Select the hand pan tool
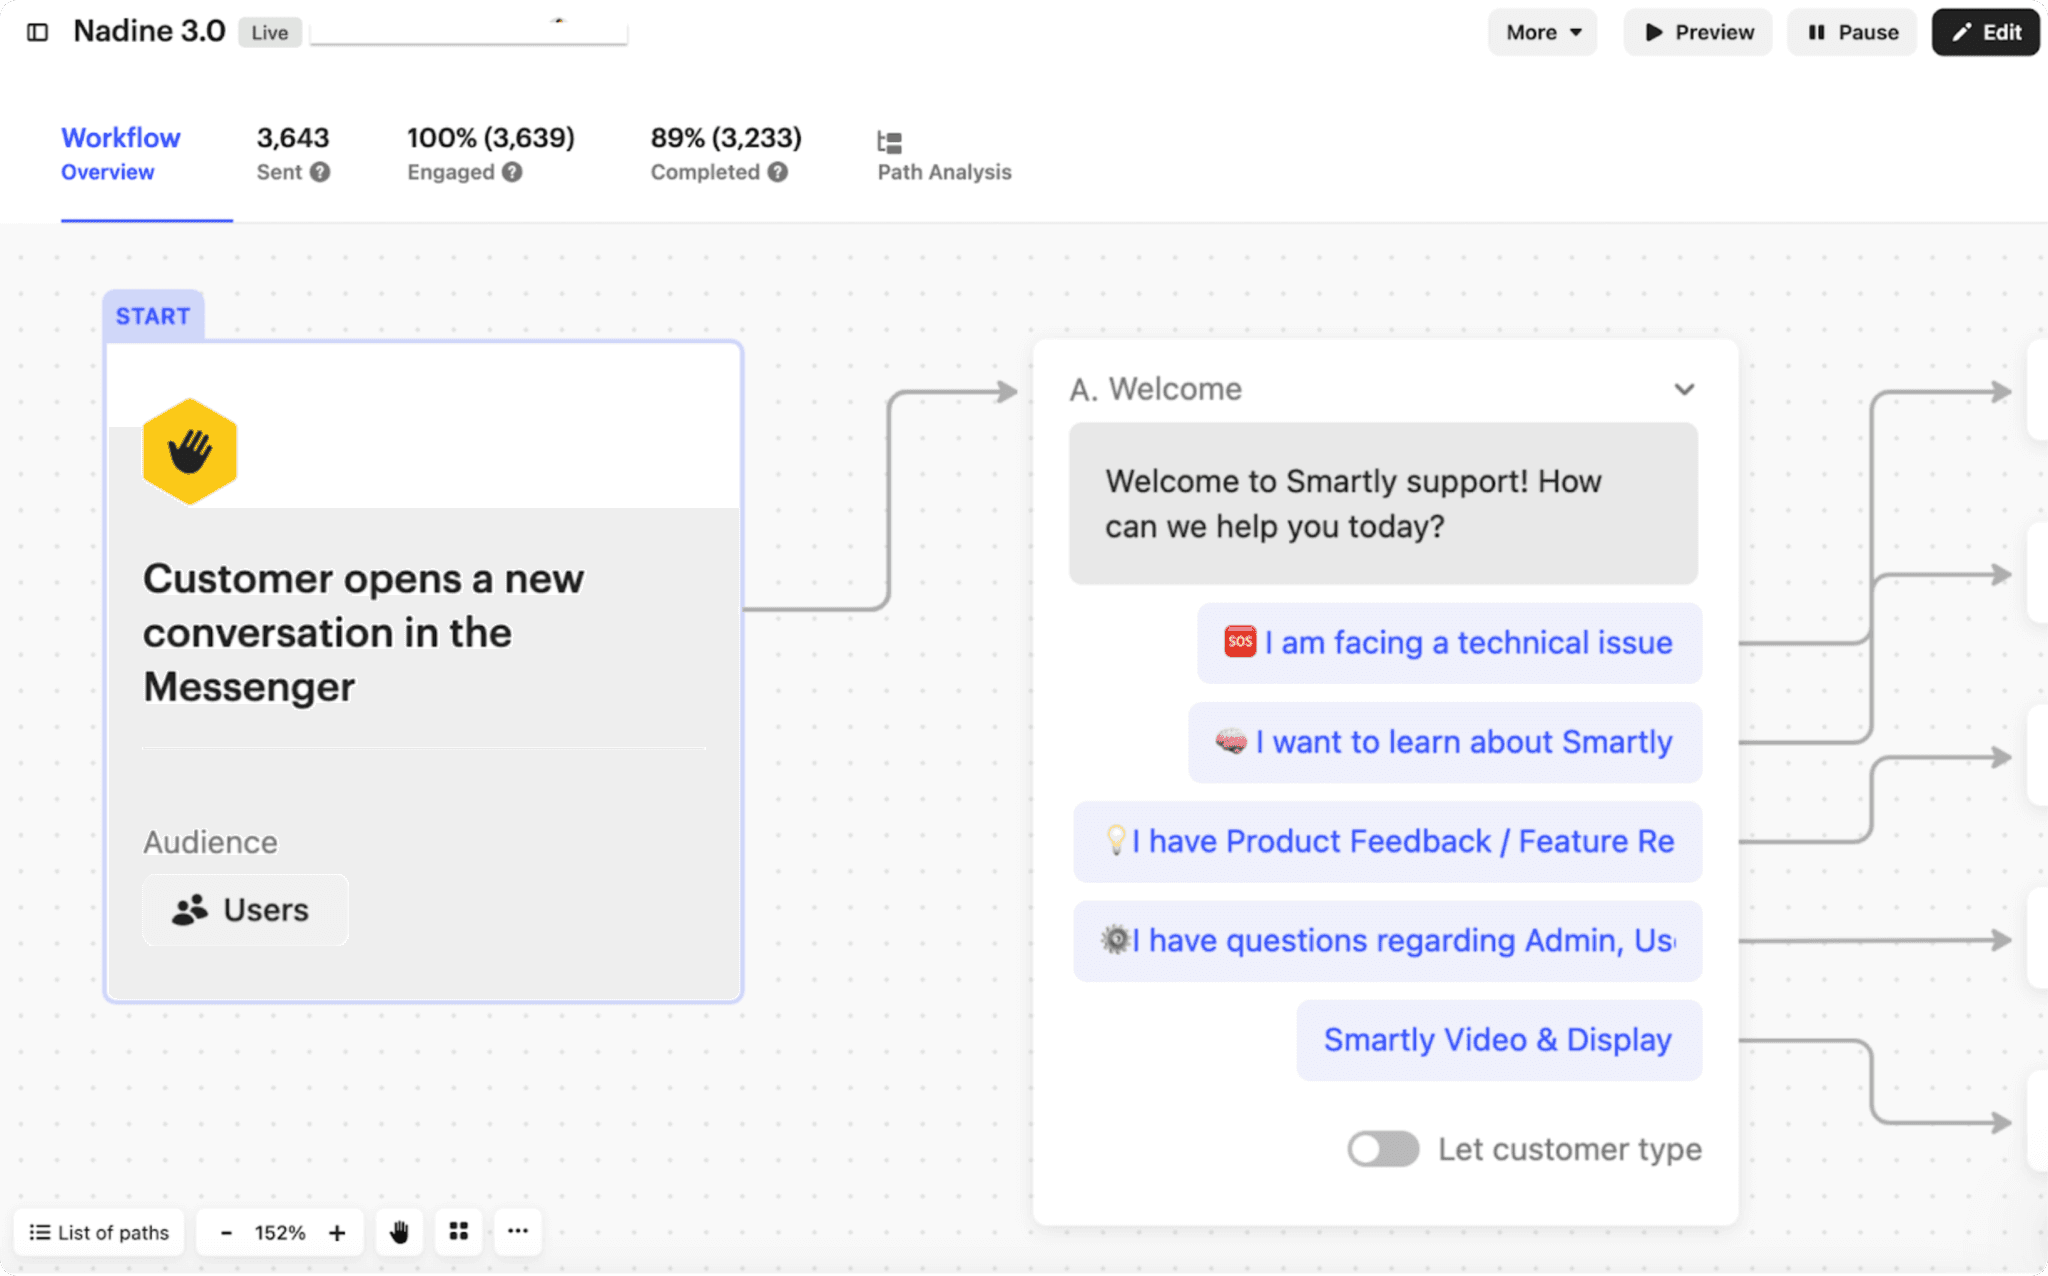This screenshot has height=1276, width=2048. point(399,1232)
